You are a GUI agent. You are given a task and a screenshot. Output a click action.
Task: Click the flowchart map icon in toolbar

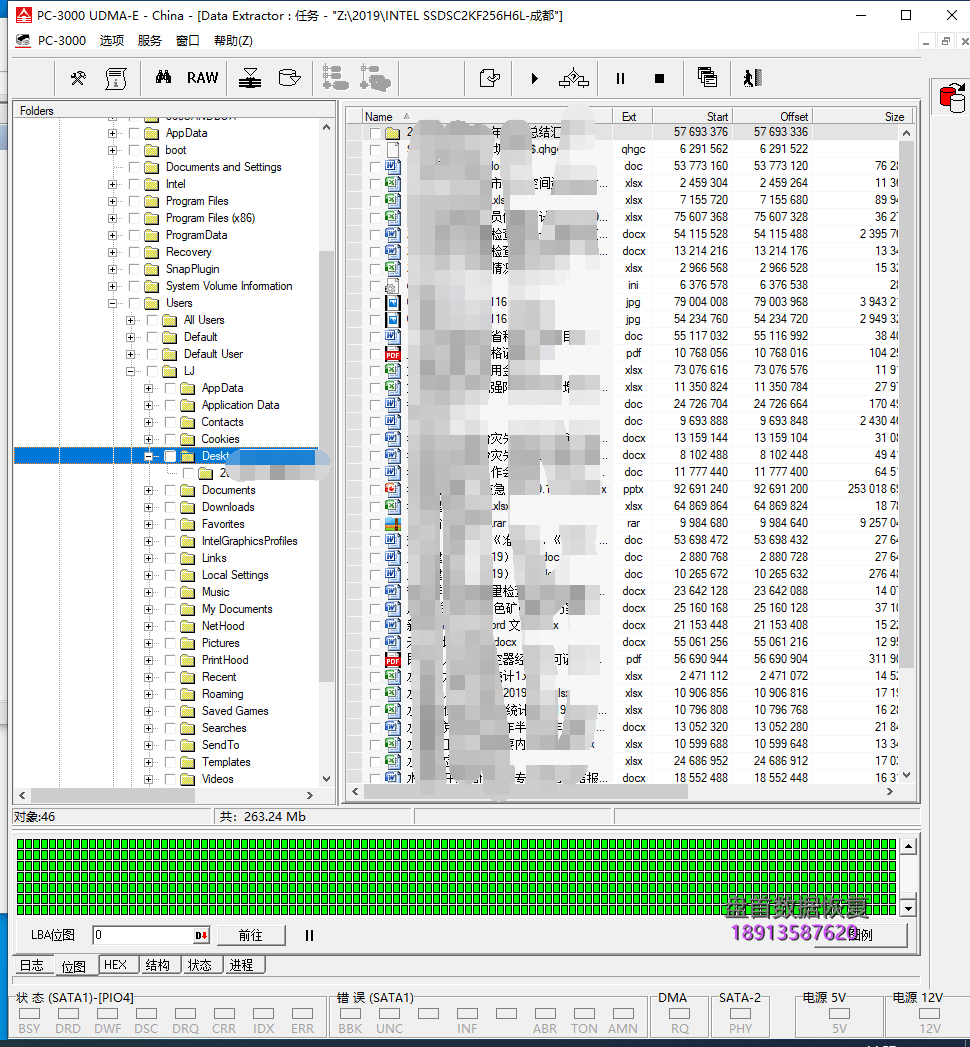[x=574, y=78]
